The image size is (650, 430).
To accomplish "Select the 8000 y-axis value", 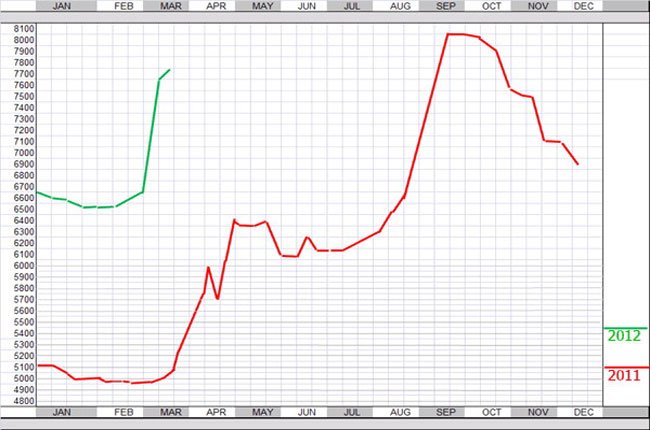I will pos(24,40).
